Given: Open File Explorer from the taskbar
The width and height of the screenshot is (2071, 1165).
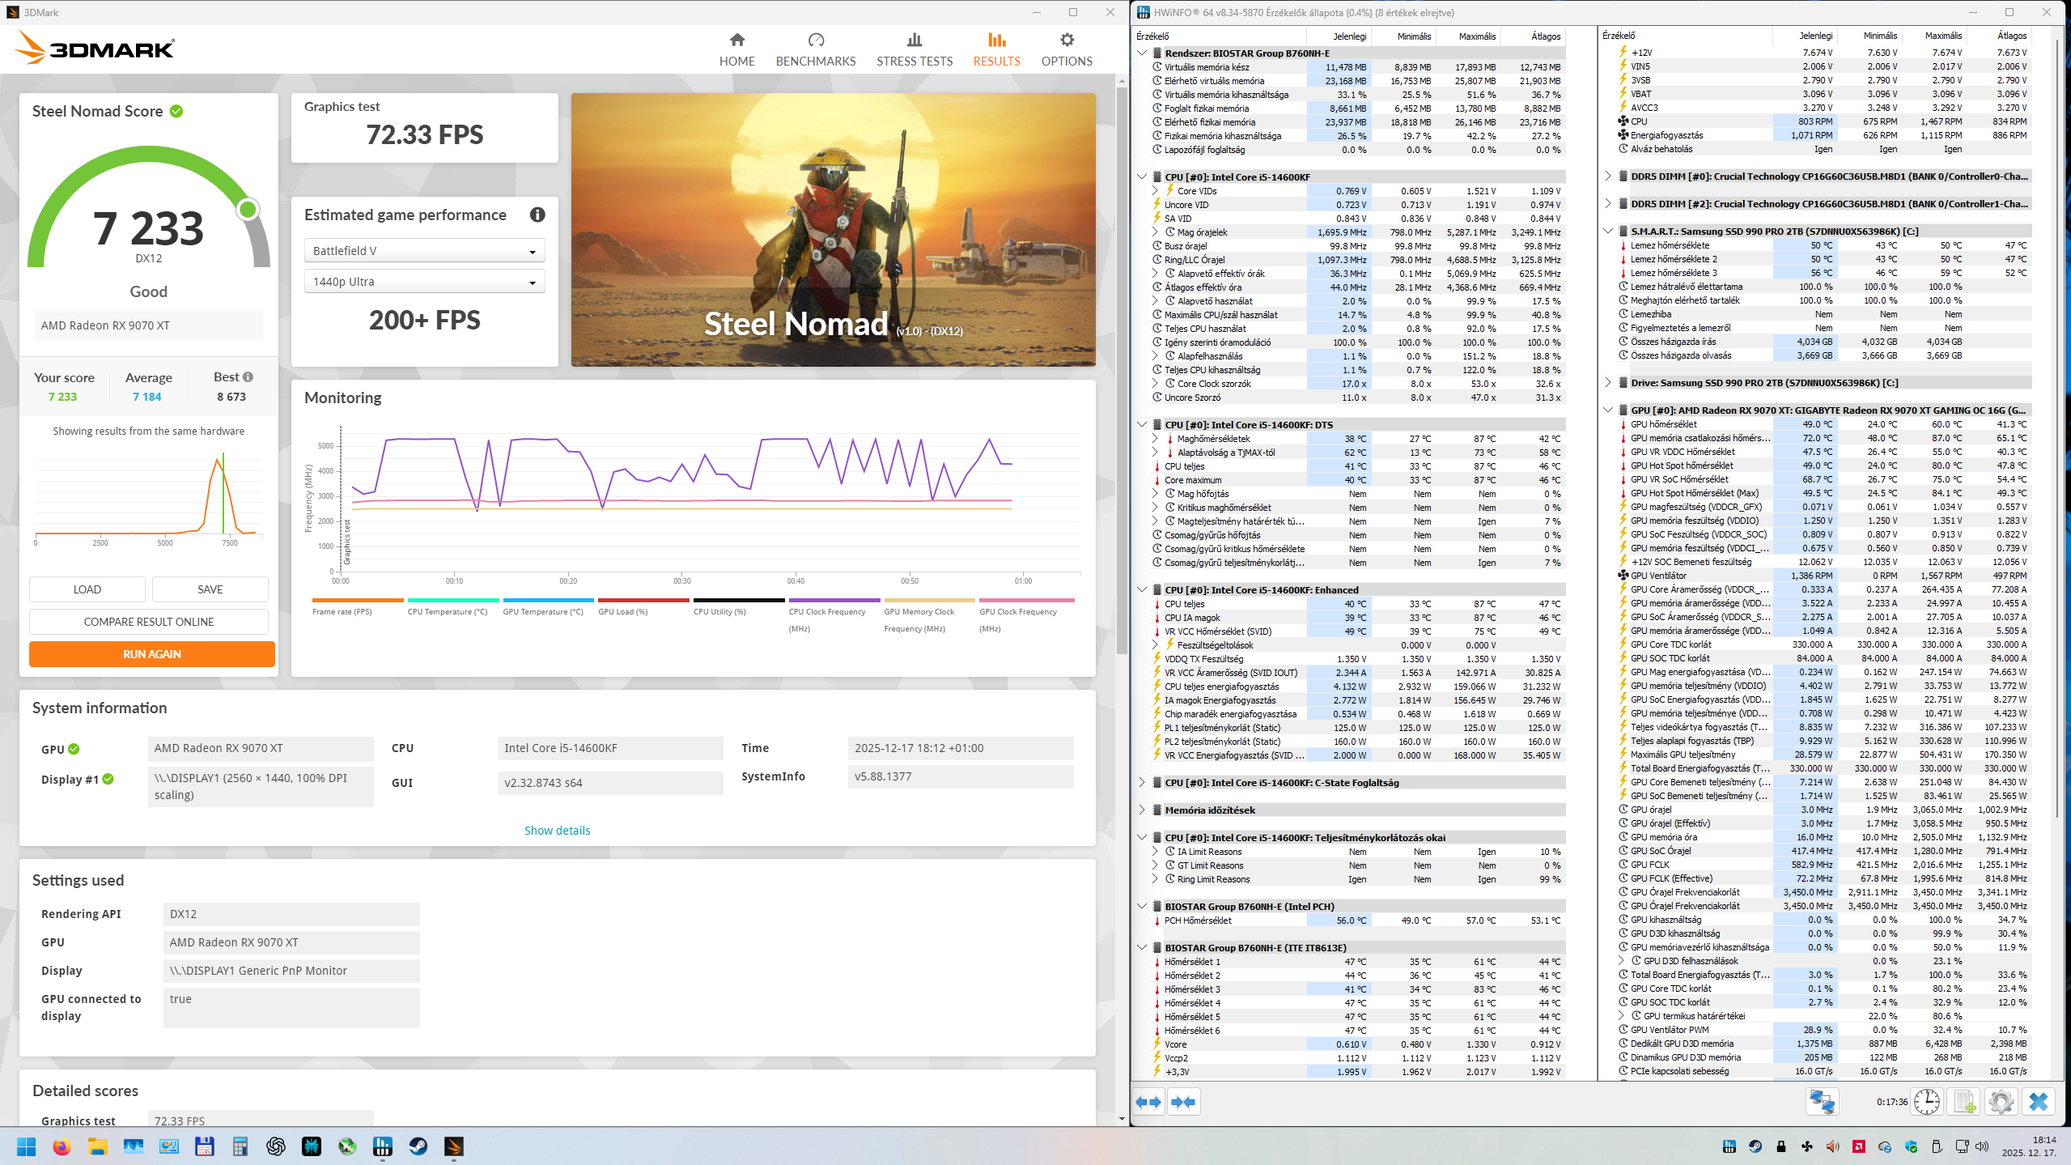Looking at the screenshot, I should 97,1146.
